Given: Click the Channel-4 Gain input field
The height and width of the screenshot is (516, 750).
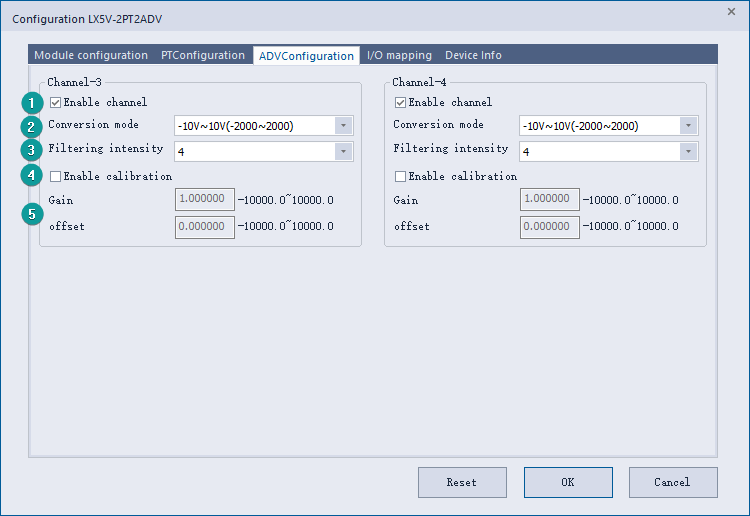Looking at the screenshot, I should click(550, 199).
